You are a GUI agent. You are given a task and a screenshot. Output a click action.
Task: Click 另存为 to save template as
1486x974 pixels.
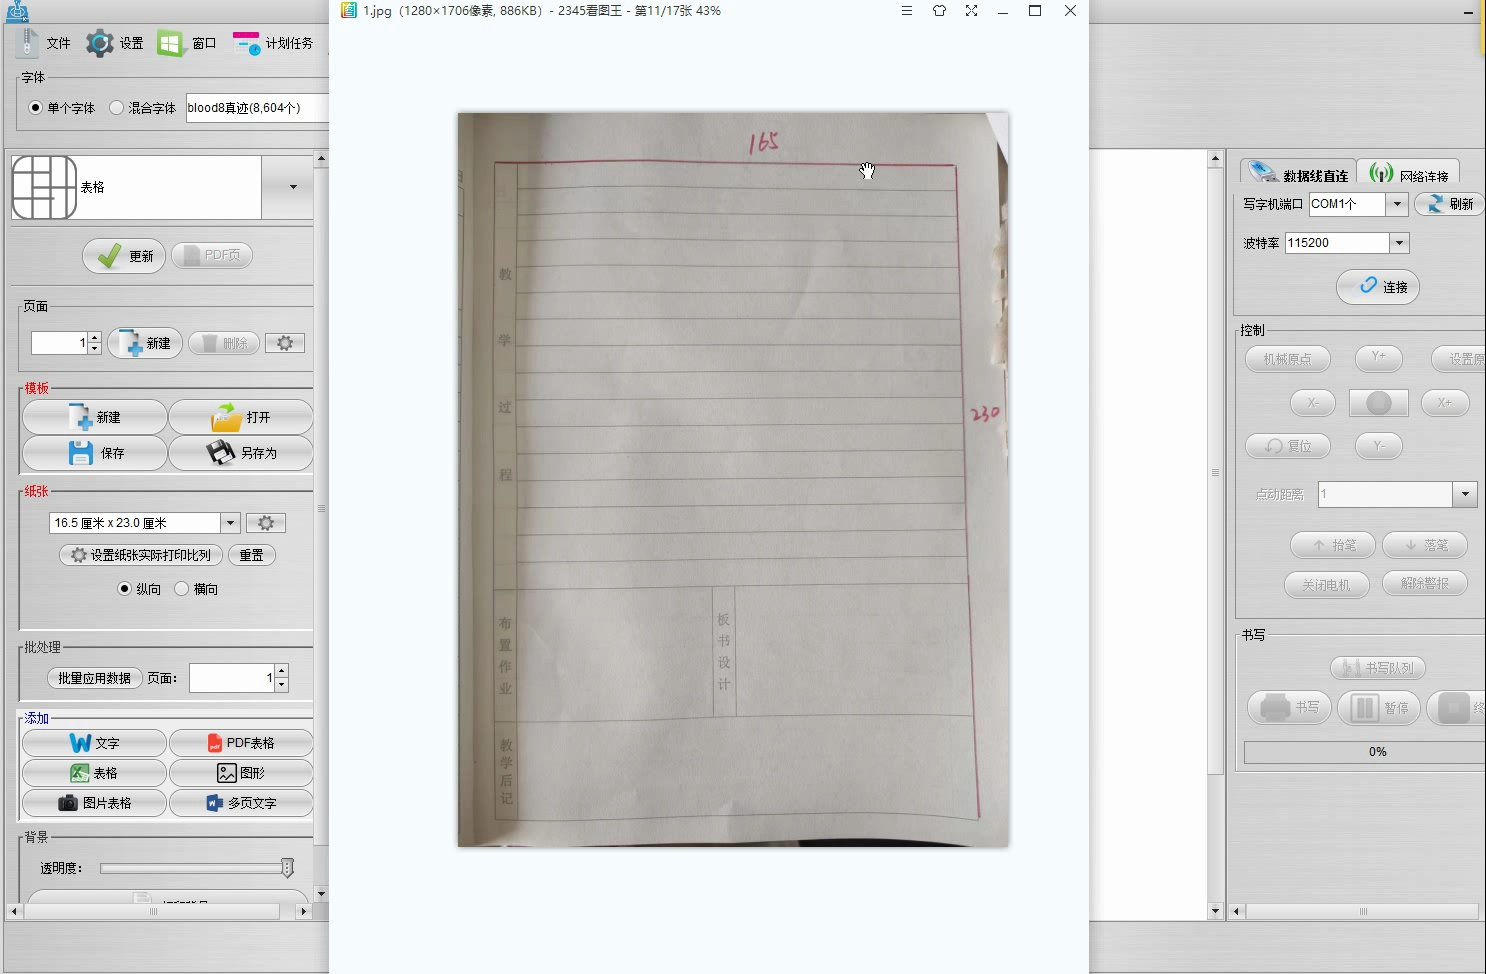(x=241, y=453)
